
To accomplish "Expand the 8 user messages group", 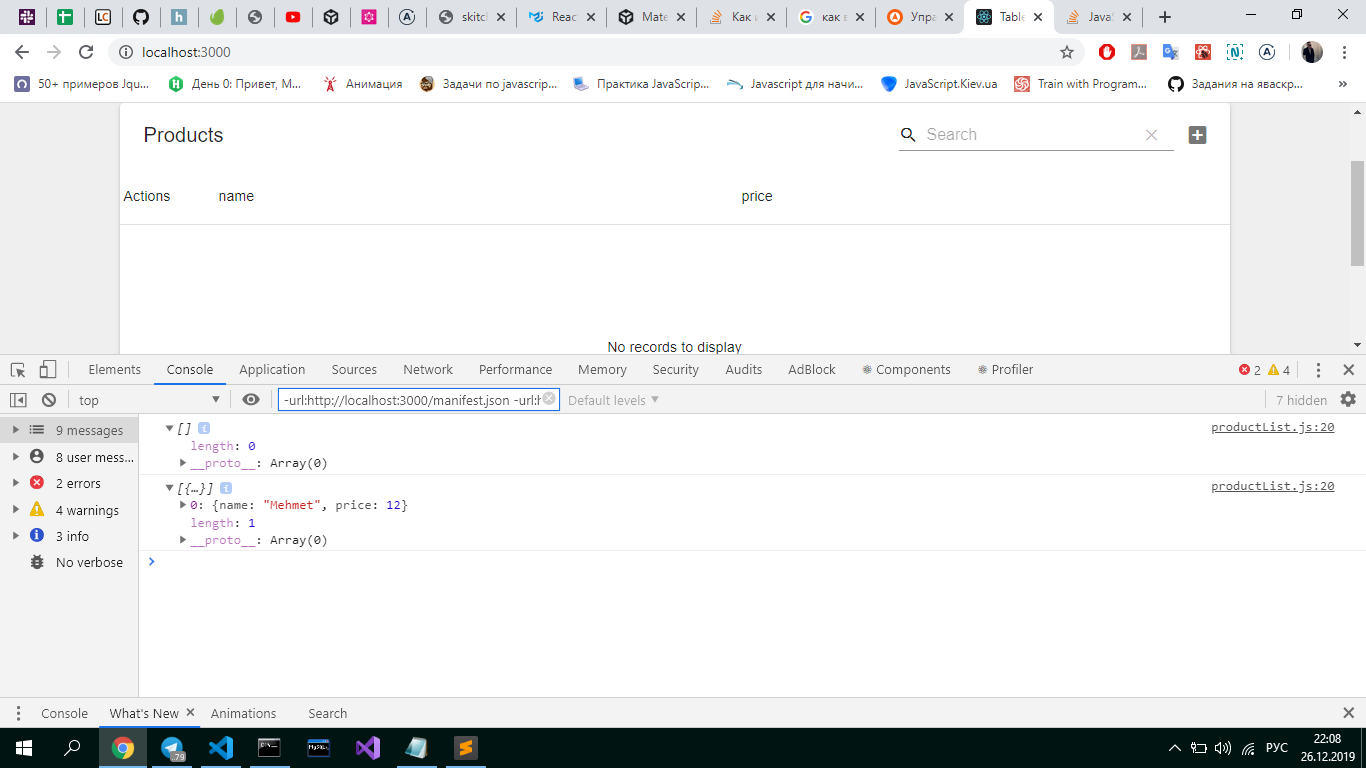I will click(x=15, y=457).
